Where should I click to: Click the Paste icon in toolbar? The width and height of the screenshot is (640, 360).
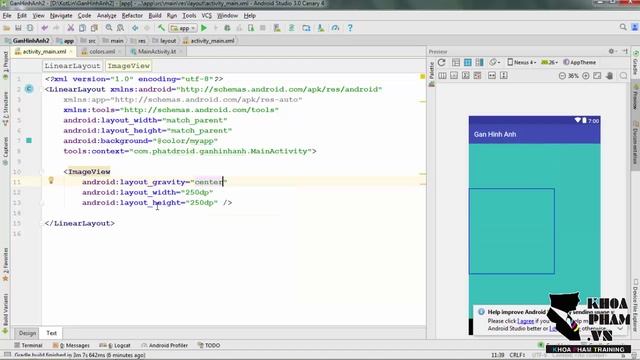[x=94, y=28]
